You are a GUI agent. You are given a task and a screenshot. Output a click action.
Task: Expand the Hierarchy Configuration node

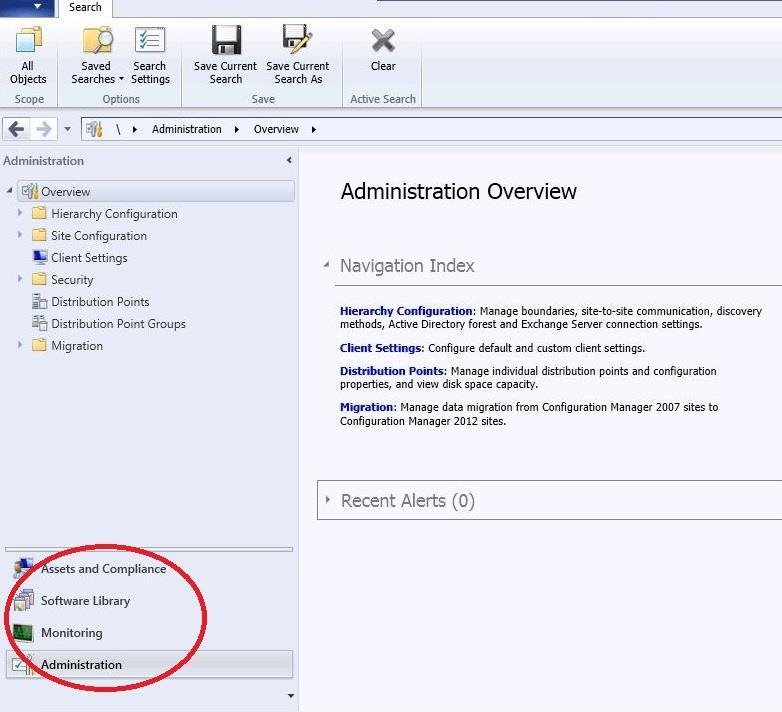(20, 213)
